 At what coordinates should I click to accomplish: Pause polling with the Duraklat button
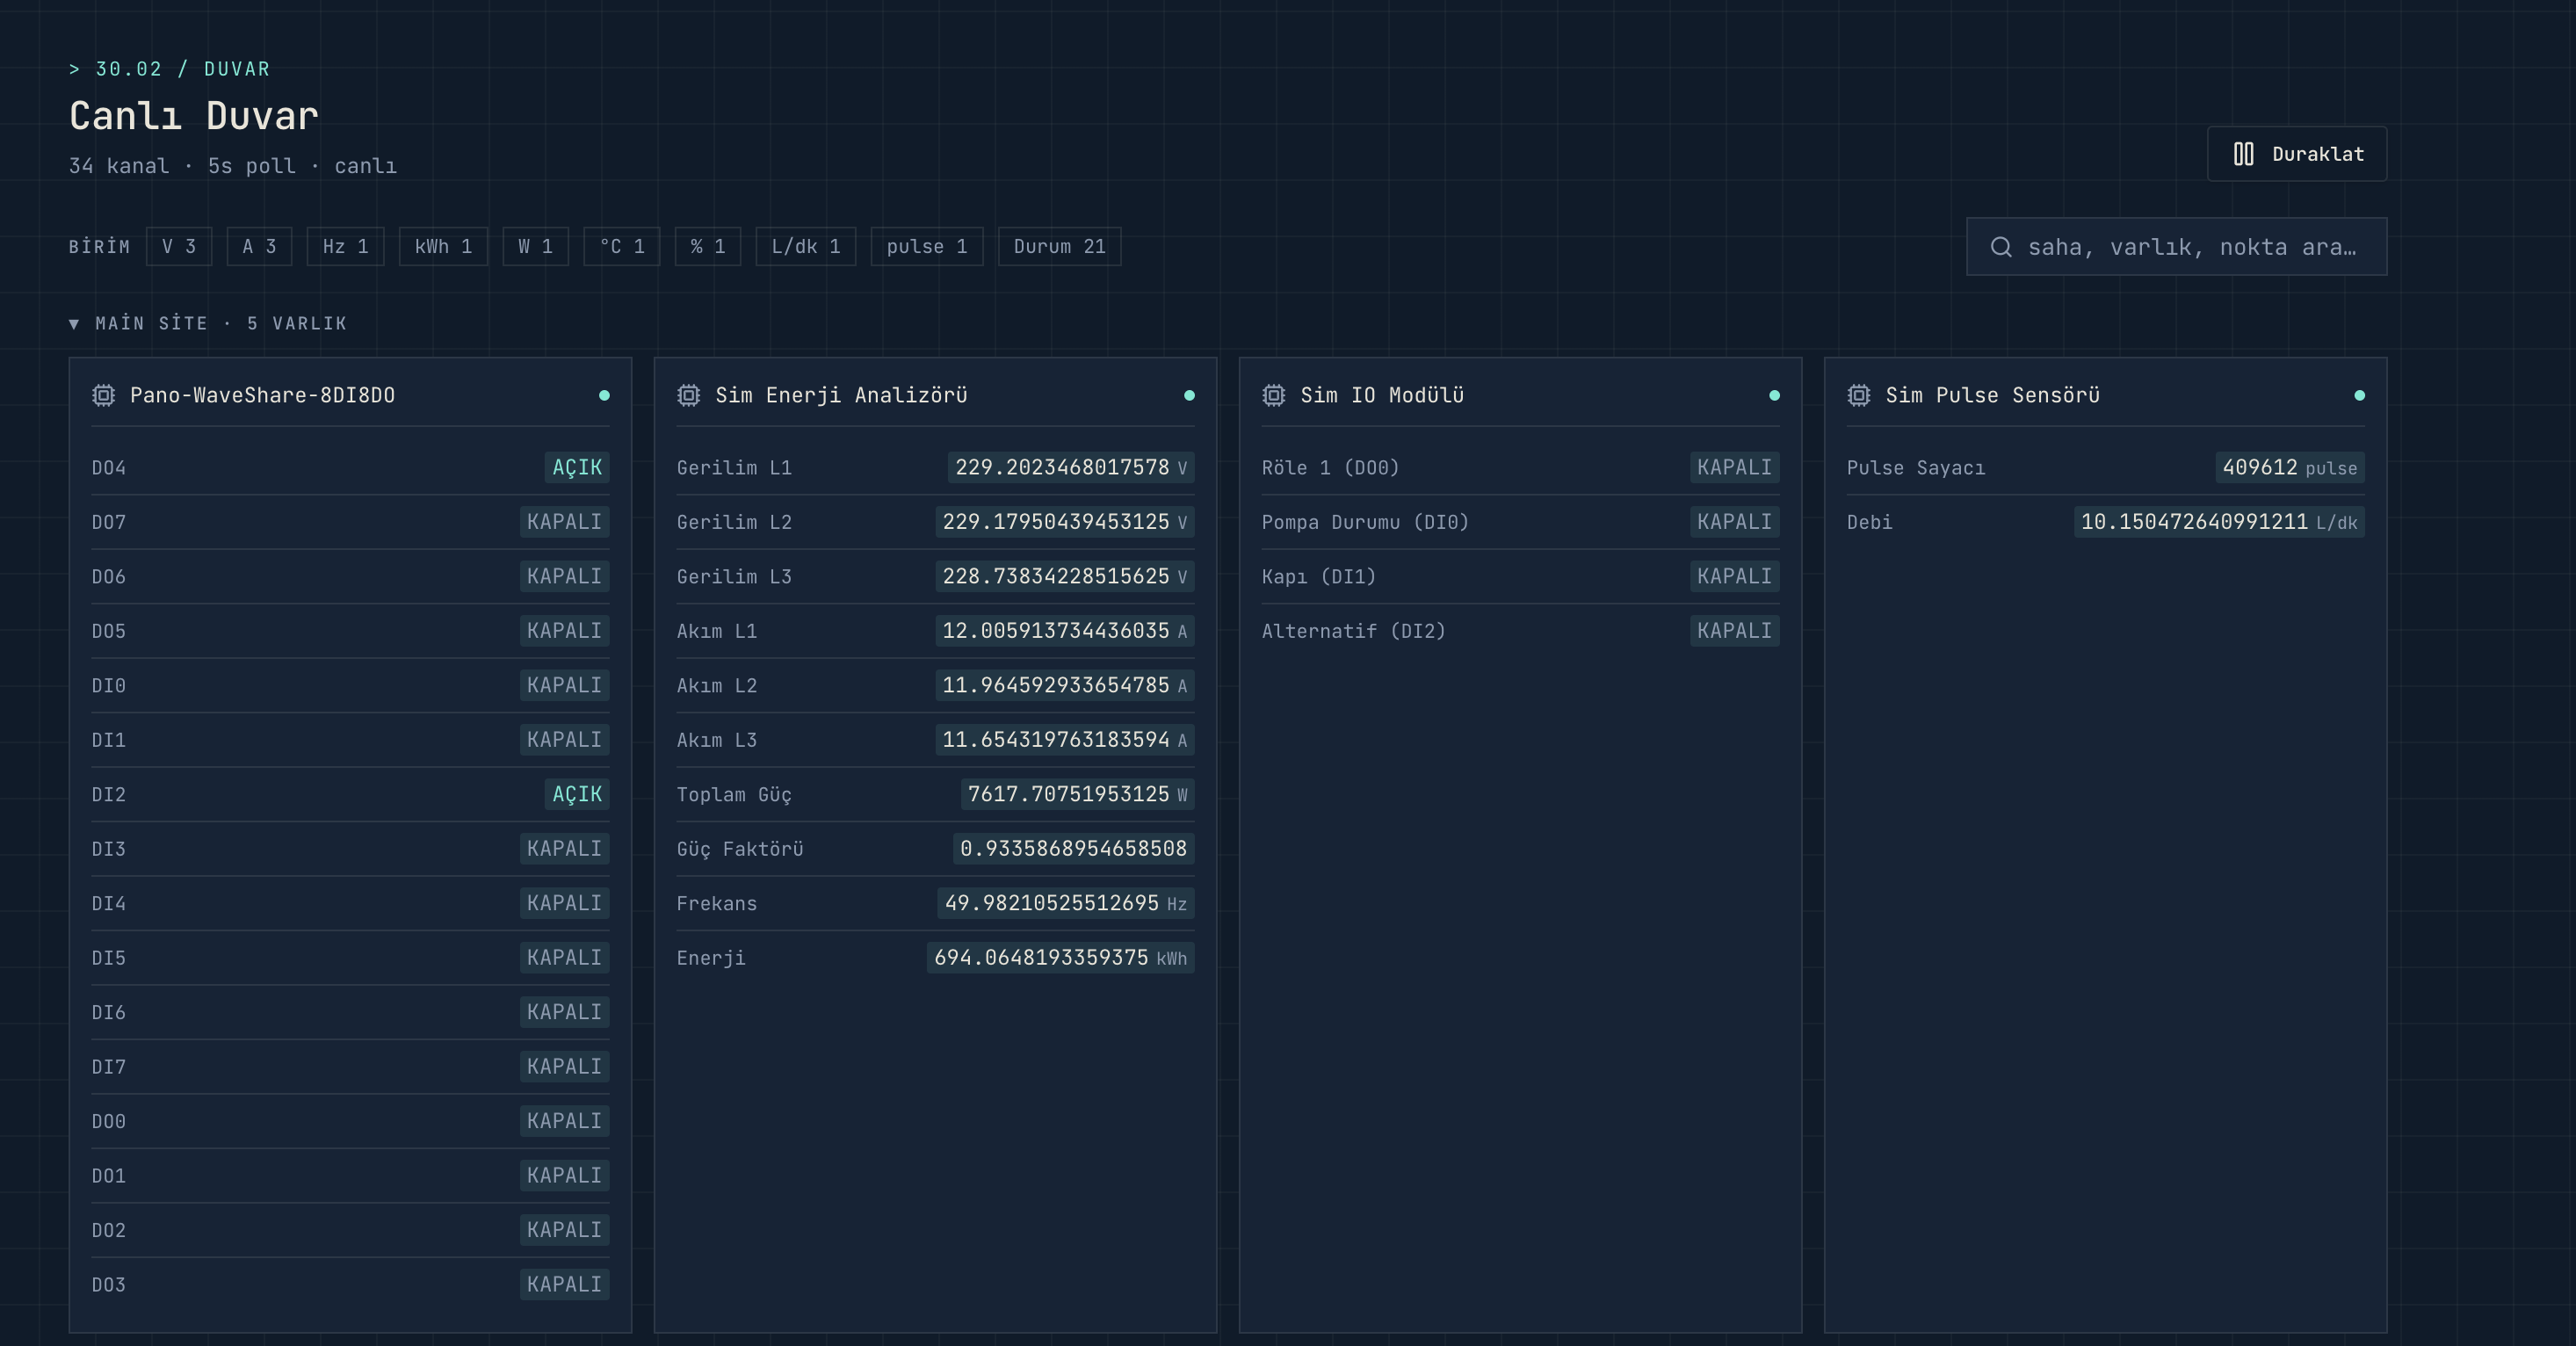[2297, 154]
